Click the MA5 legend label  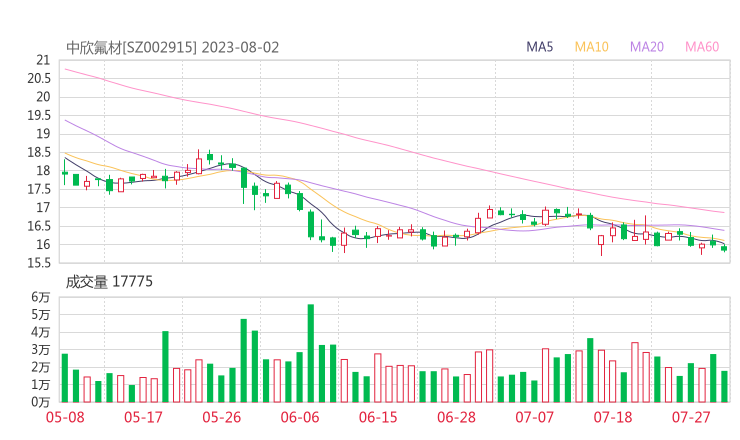tap(539, 47)
